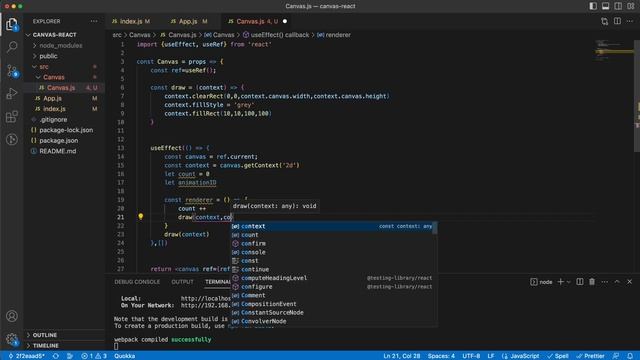Screen dimensions: 640x360
Task: Change indentation via Spaces: 4
Action: click(x=441, y=356)
